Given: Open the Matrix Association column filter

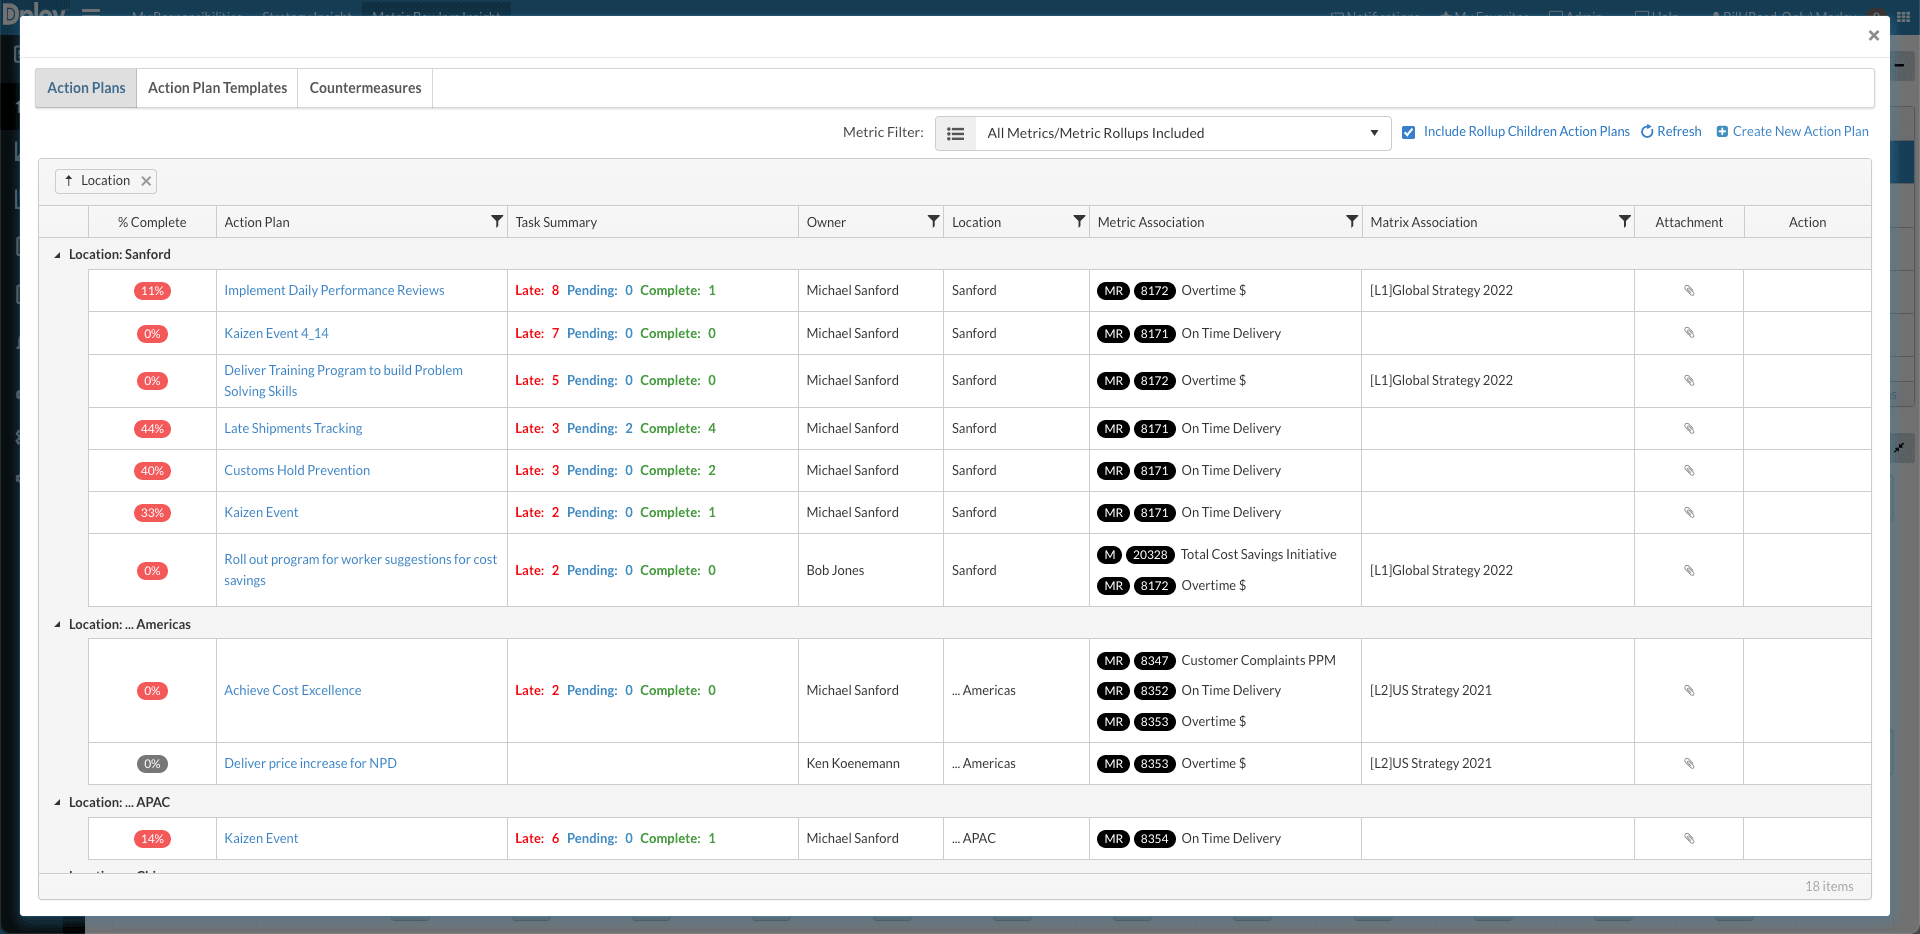Looking at the screenshot, I should coord(1624,221).
